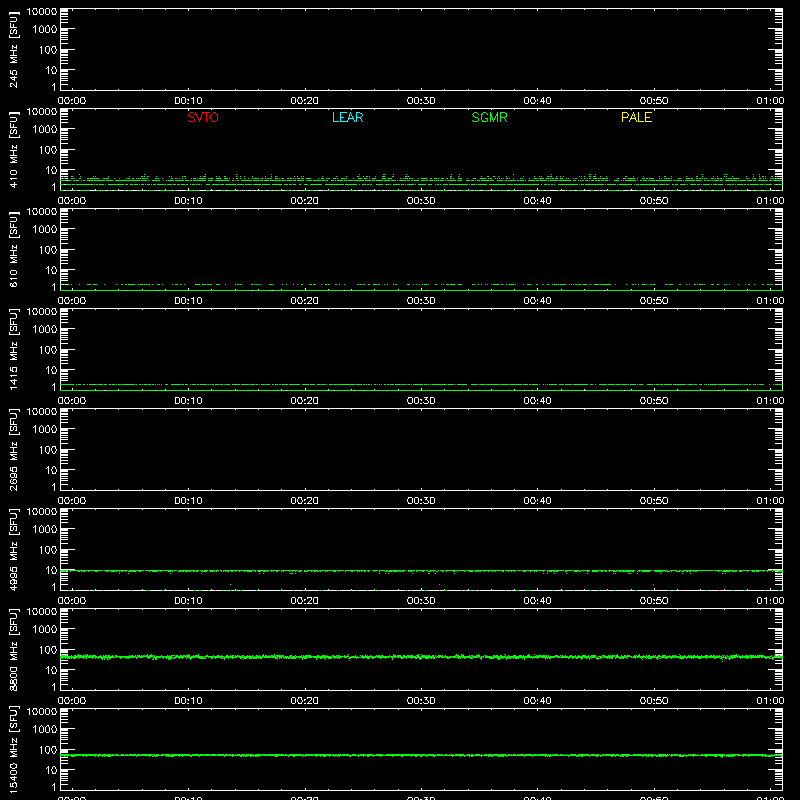800x800 pixels.
Task: Select the '4995 MHz [SFU]' axis title
Action: coord(13,549)
